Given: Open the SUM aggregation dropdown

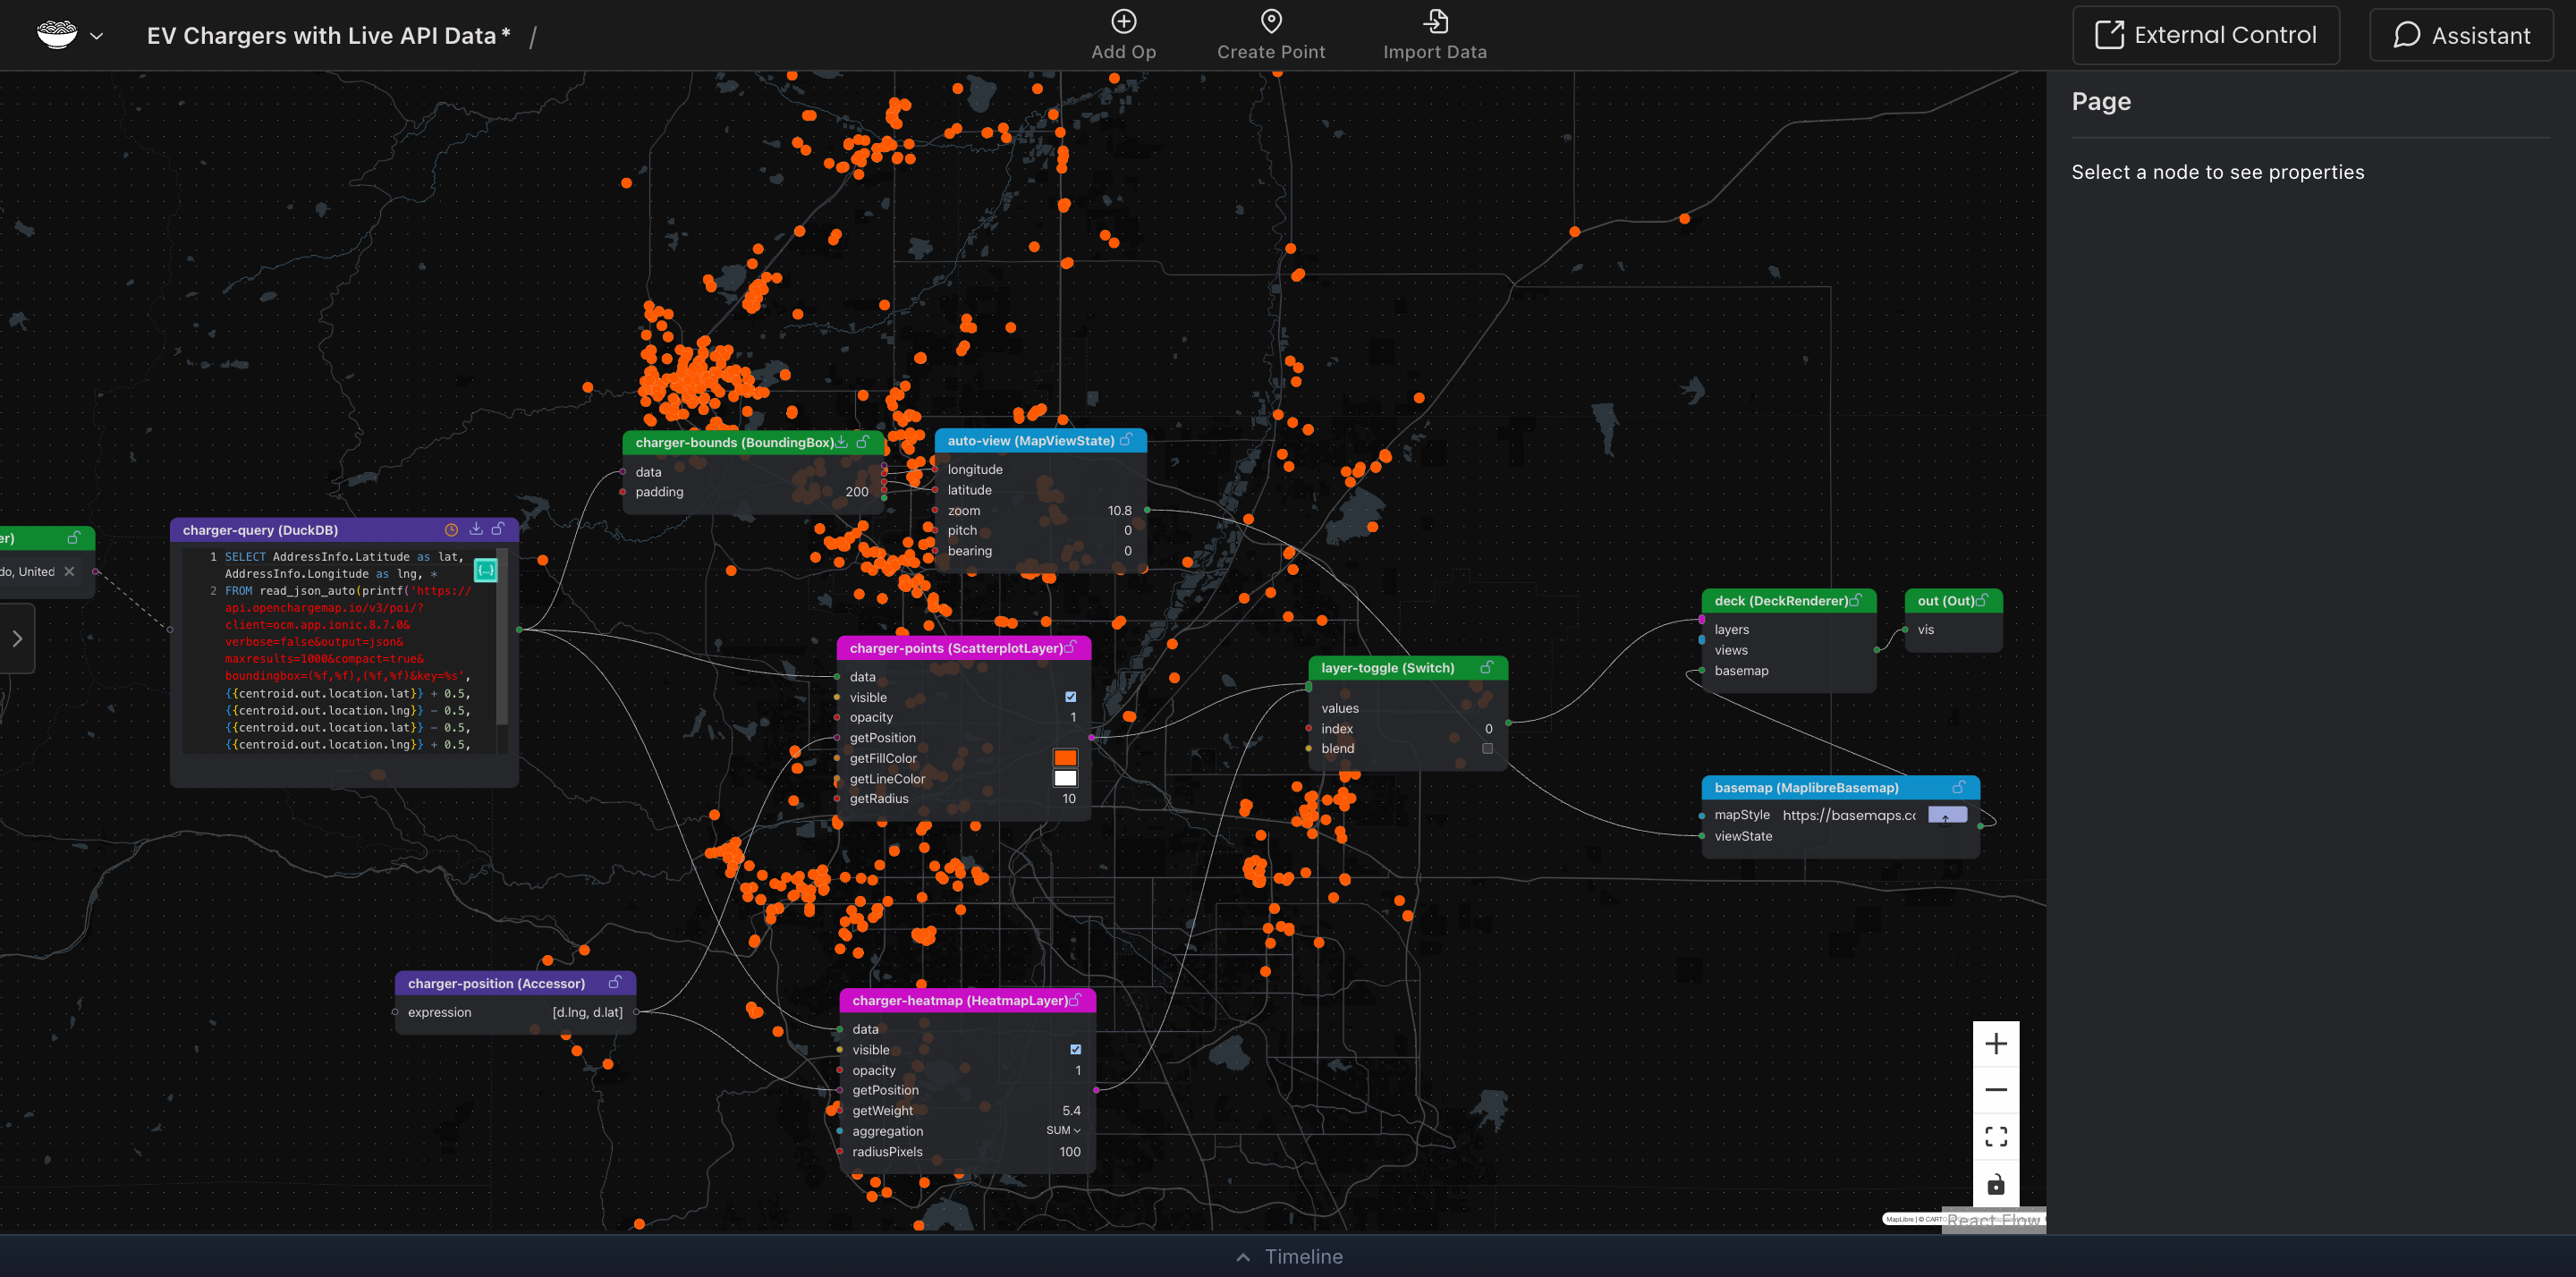Looking at the screenshot, I should click(1063, 1131).
